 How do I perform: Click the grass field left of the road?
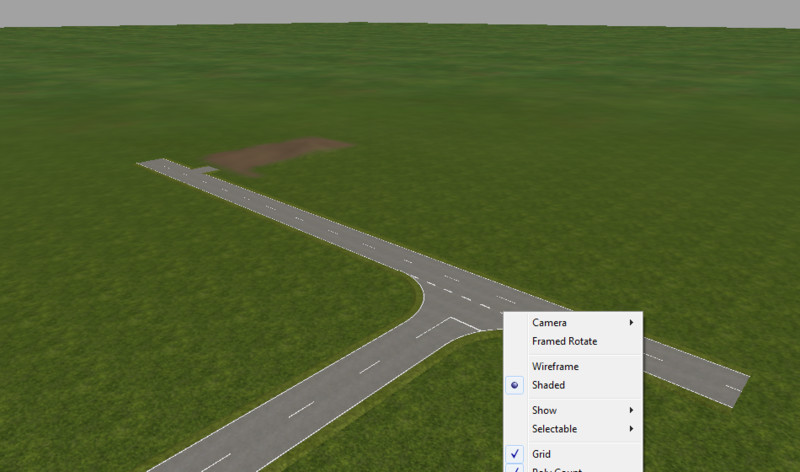[150, 300]
